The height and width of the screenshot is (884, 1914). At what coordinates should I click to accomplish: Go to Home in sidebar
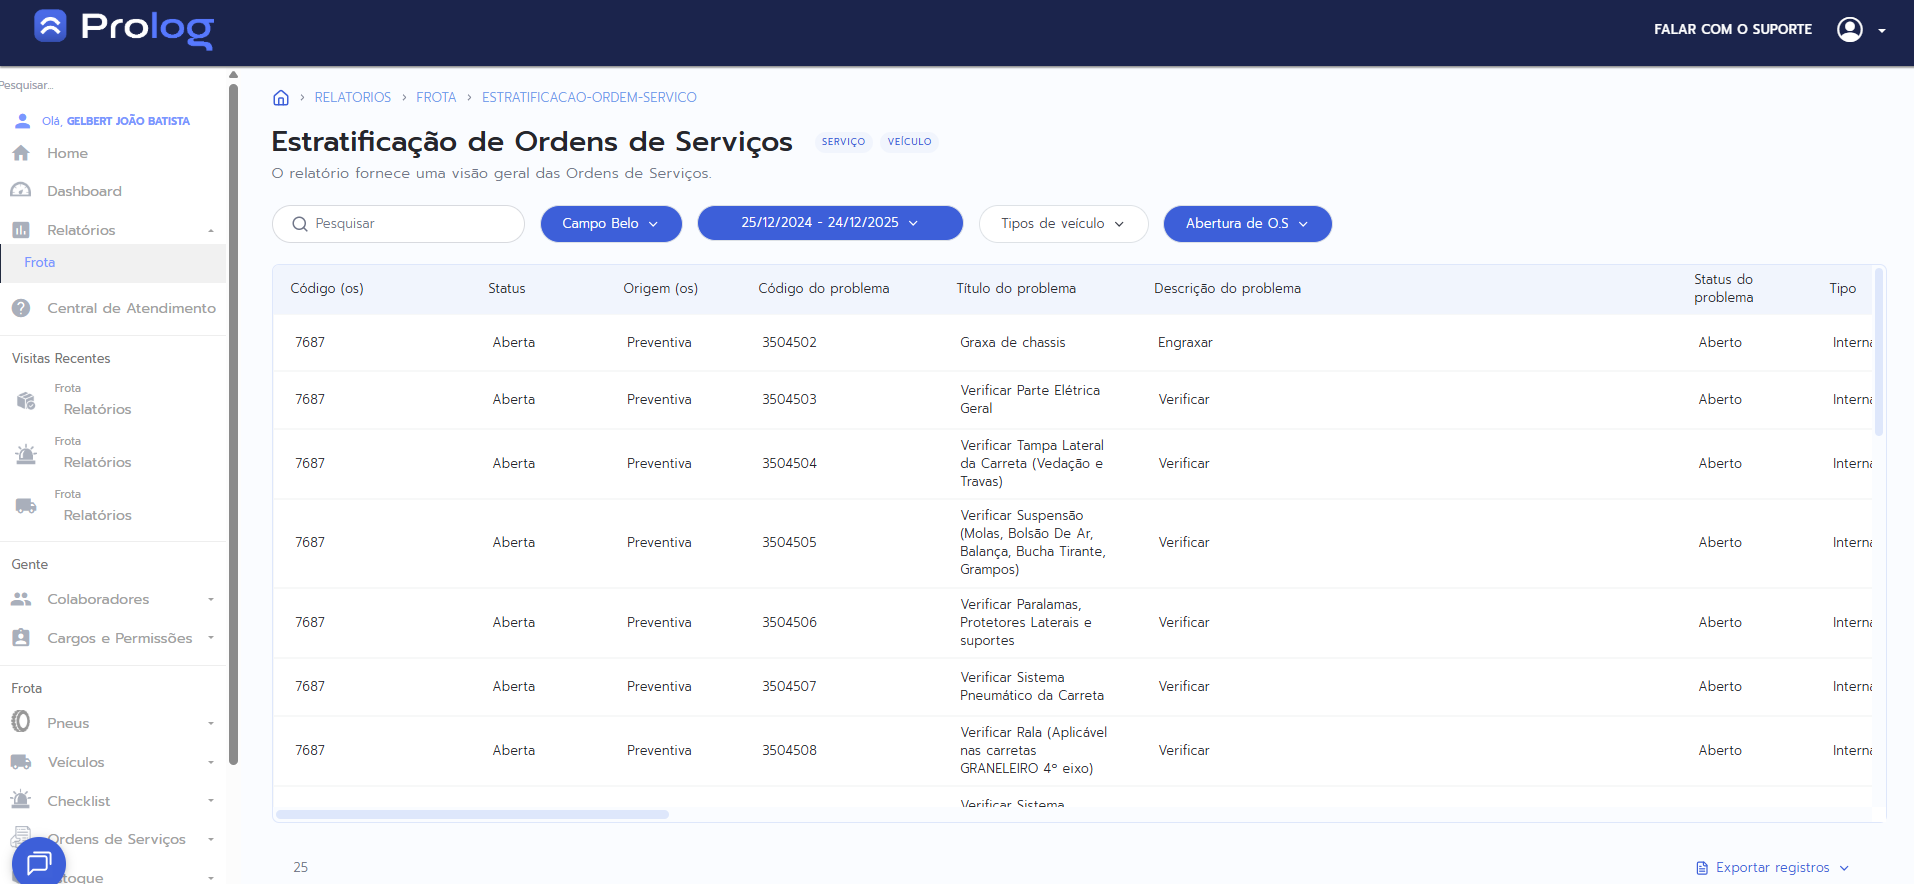[x=67, y=153]
